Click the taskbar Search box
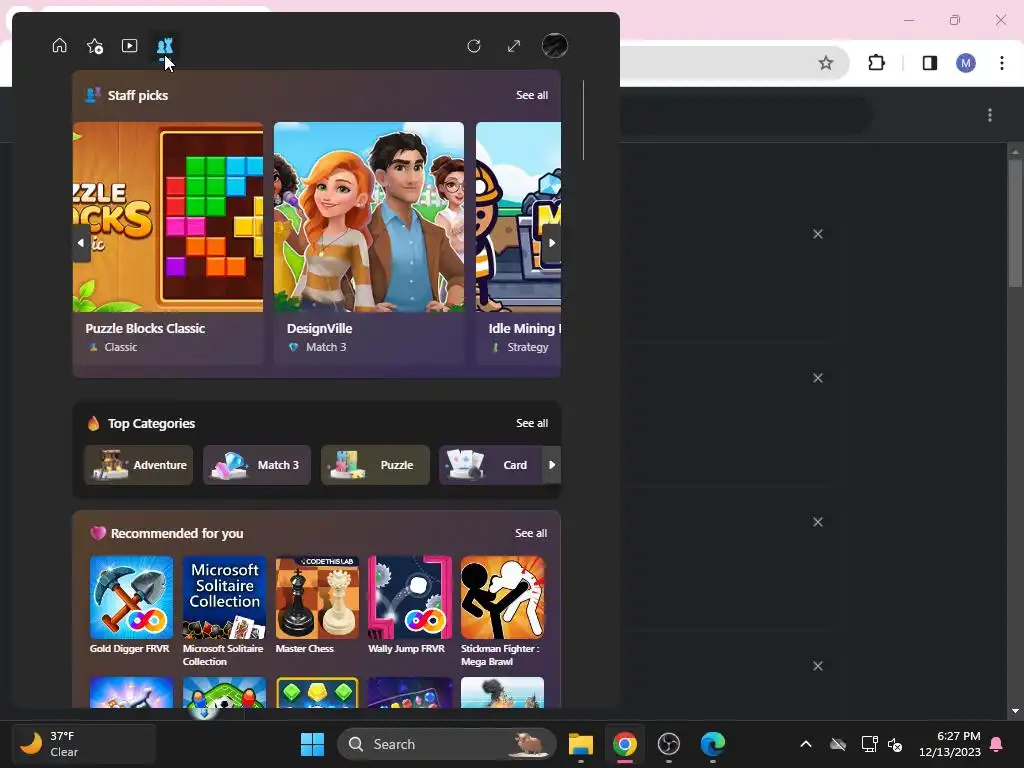1024x768 pixels. point(447,744)
